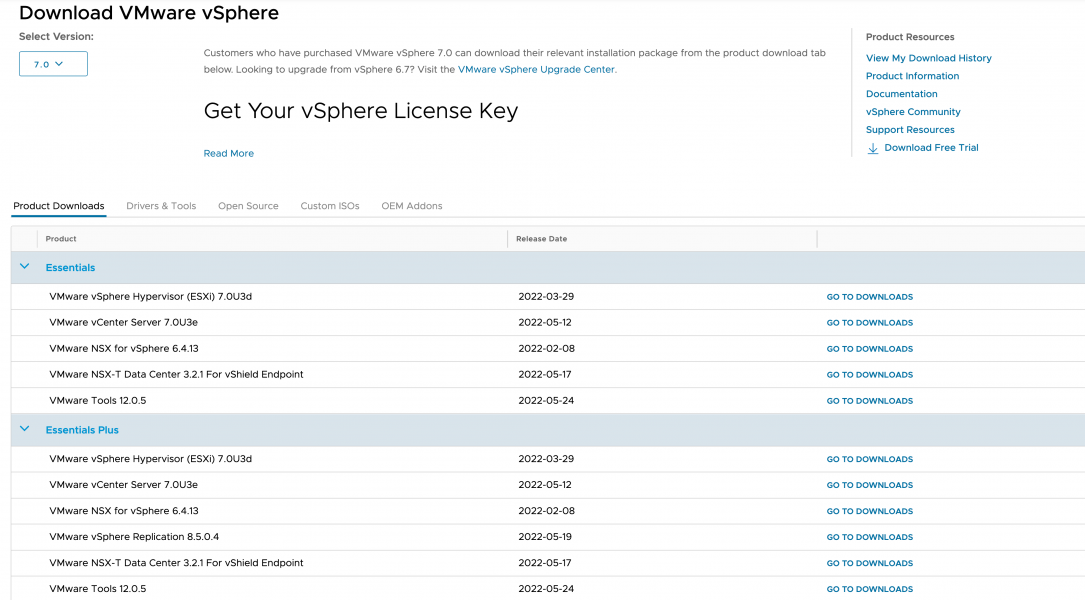
Task: Click the 2022-05-19 release date
Action: click(545, 536)
